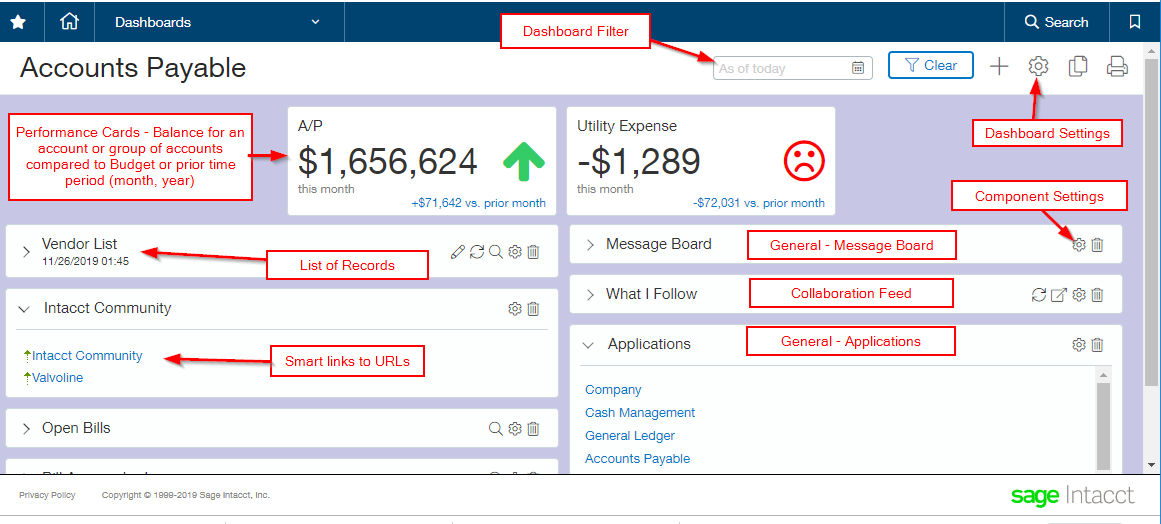Image resolution: width=1161 pixels, height=524 pixels.
Task: Delete the Vendor List component
Action: click(533, 252)
